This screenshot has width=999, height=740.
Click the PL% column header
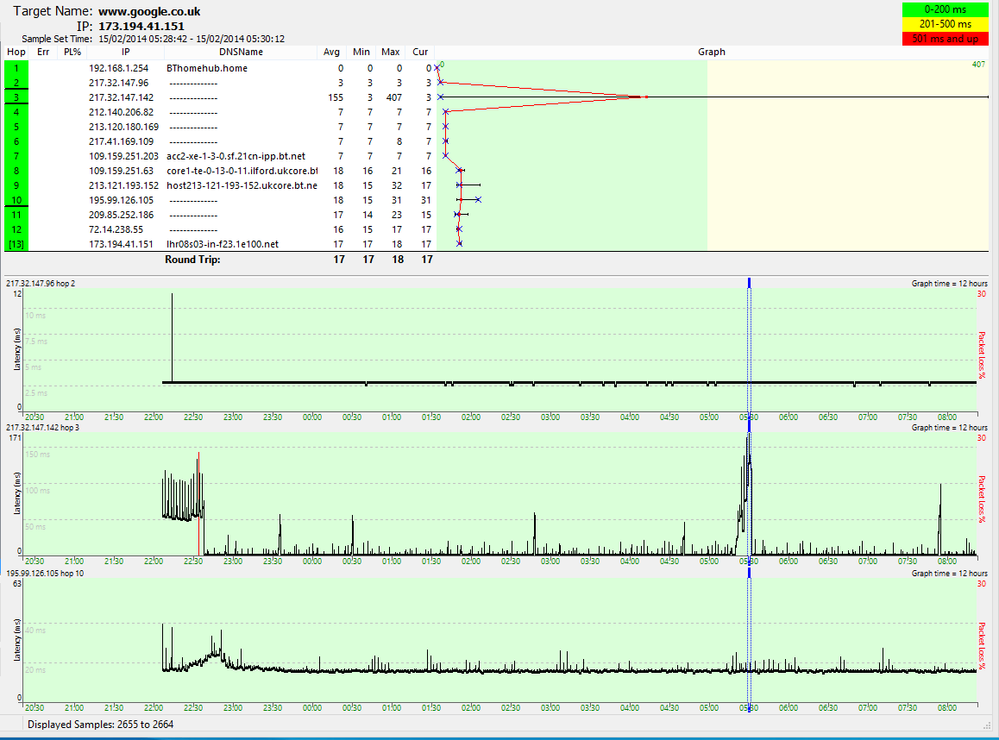point(73,52)
